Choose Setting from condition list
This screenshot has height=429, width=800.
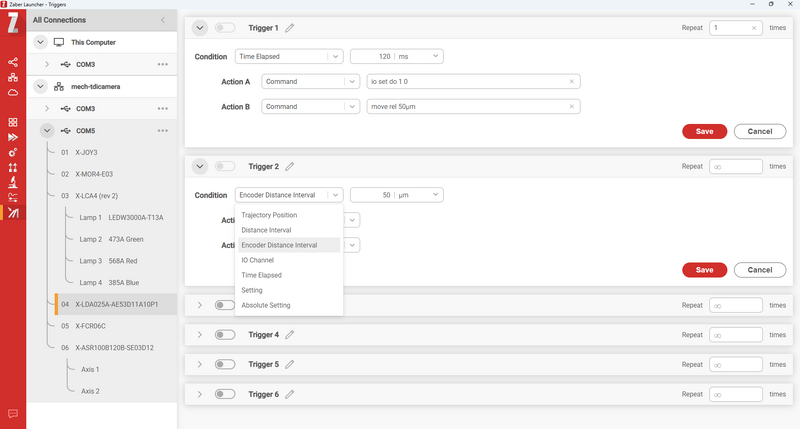click(x=289, y=290)
